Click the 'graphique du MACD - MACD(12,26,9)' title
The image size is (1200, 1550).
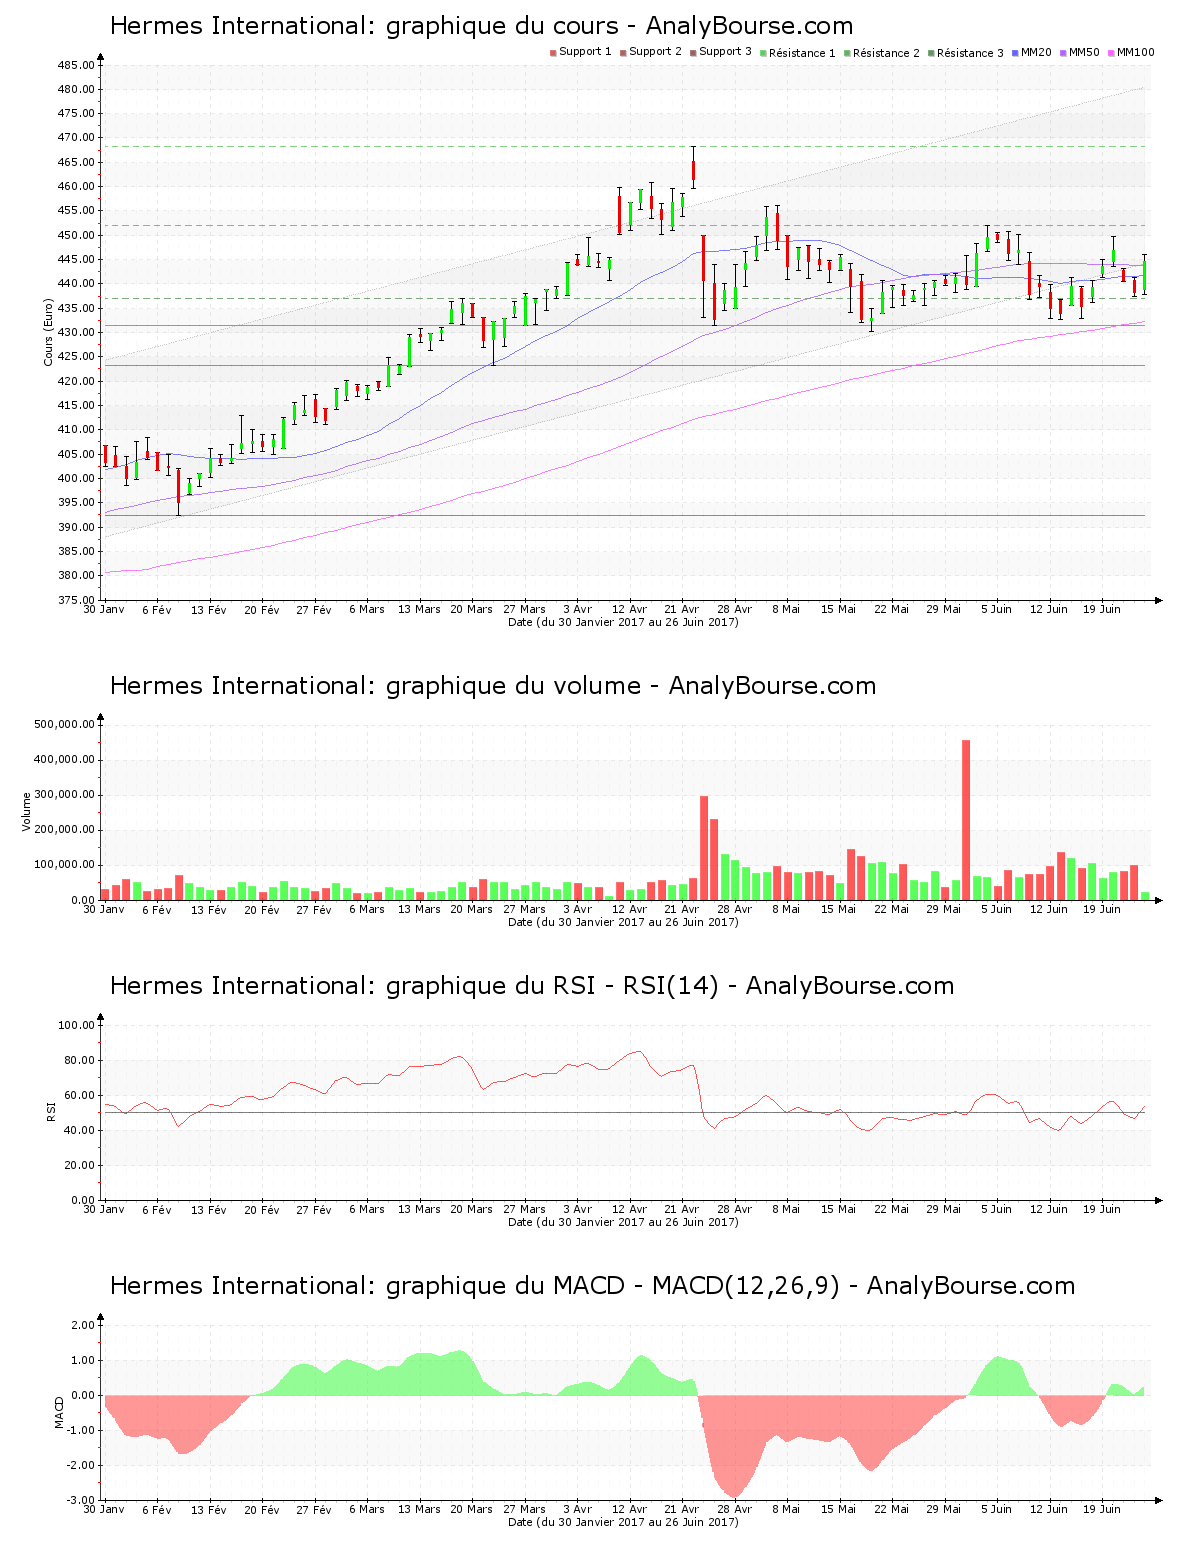click(x=592, y=1286)
